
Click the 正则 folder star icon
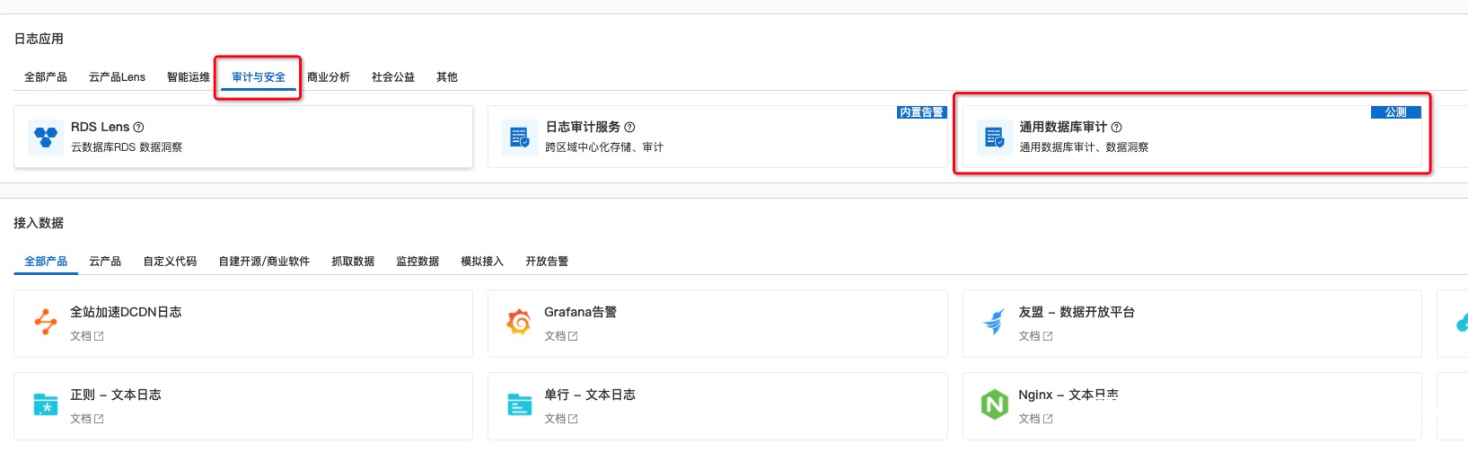(45, 405)
